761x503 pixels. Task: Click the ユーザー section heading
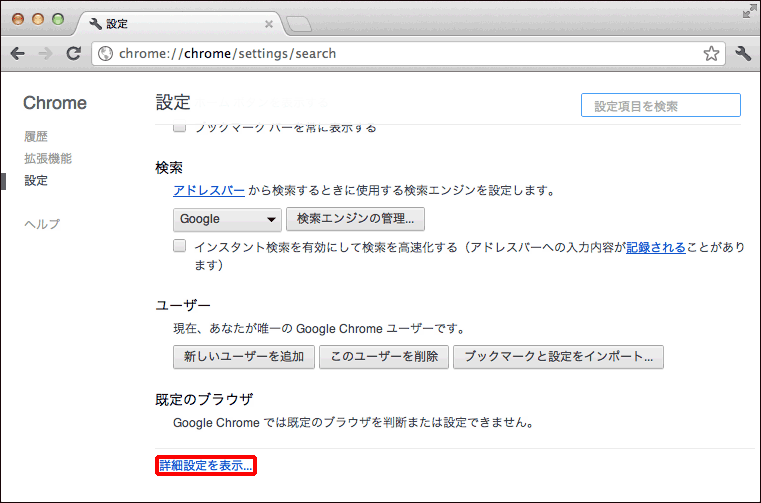point(183,305)
